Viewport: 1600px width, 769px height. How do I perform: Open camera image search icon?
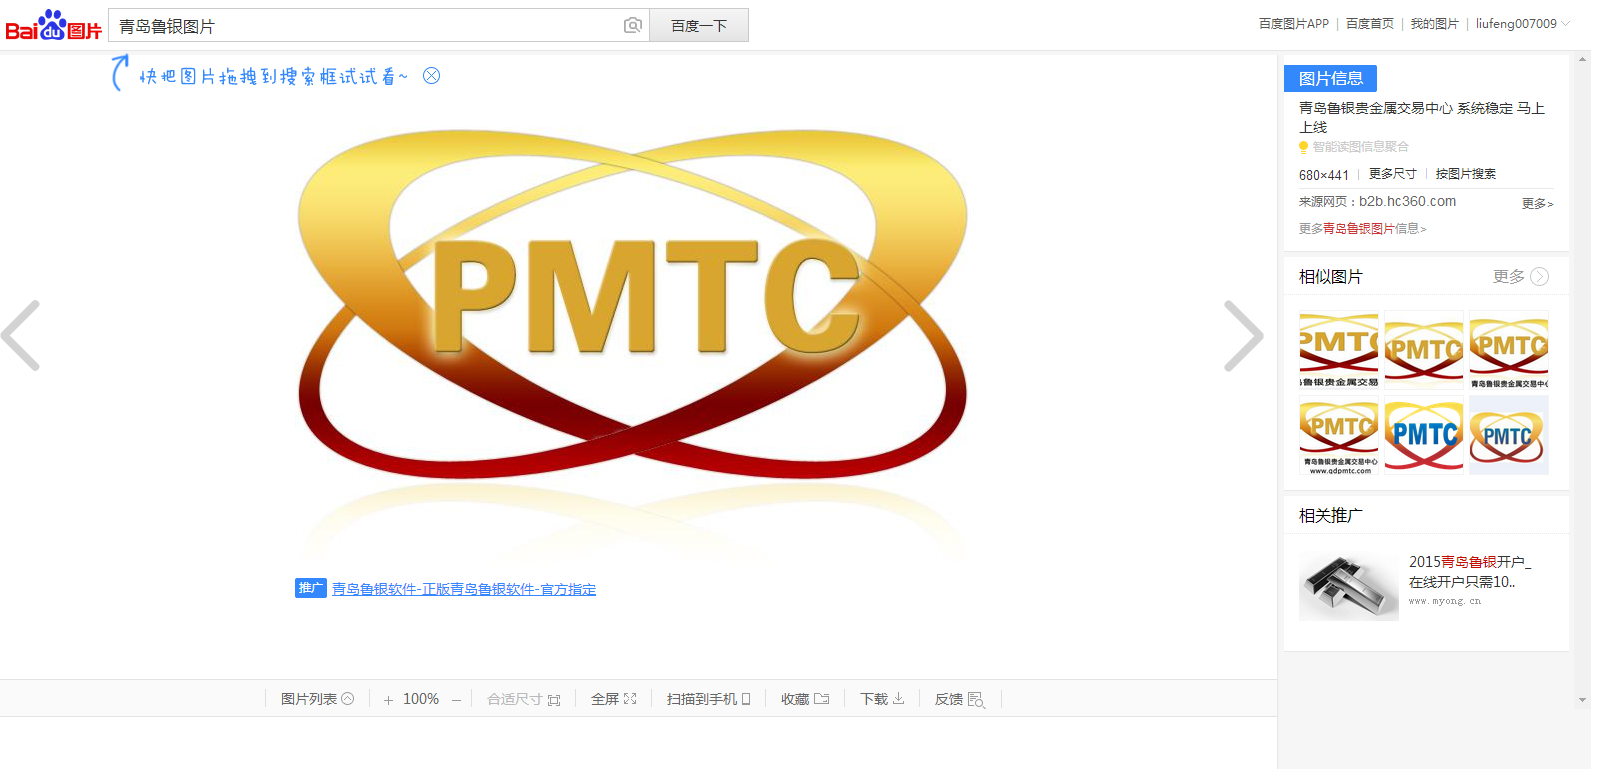[632, 25]
